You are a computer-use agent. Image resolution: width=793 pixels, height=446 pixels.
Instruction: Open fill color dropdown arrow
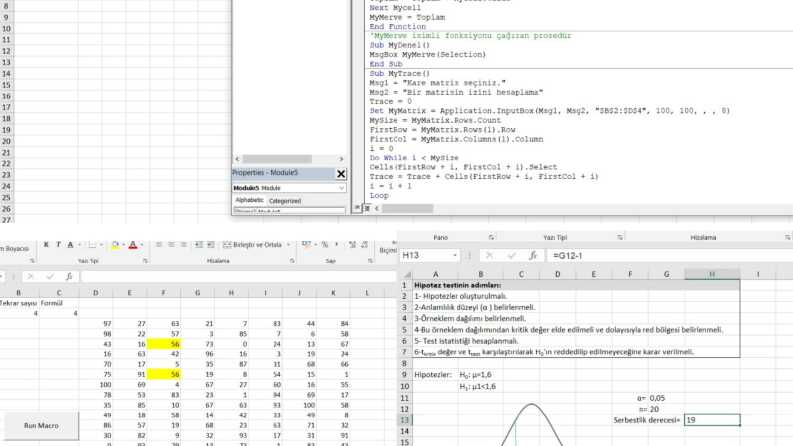point(124,245)
